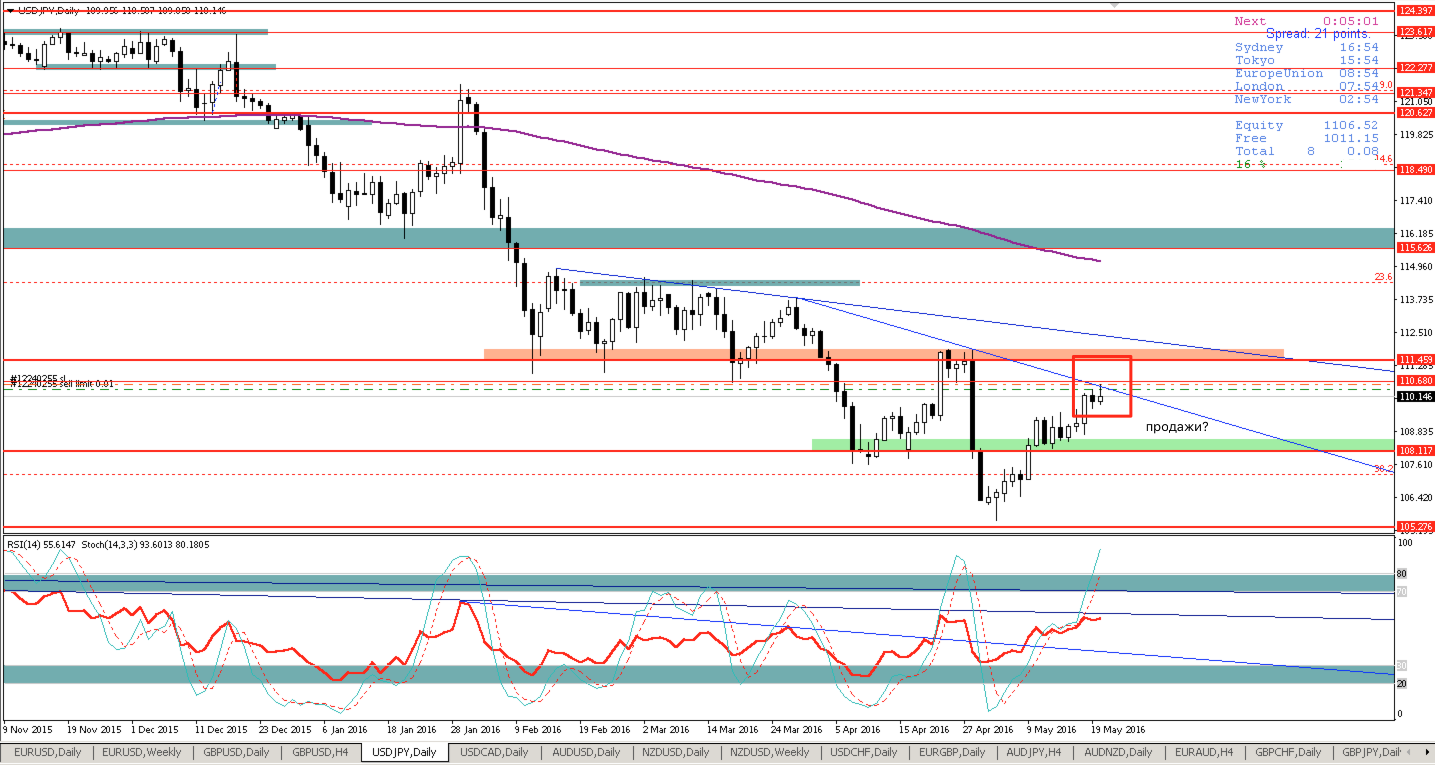Click the 105.276 price level label
The width and height of the screenshot is (1435, 765).
click(1414, 526)
